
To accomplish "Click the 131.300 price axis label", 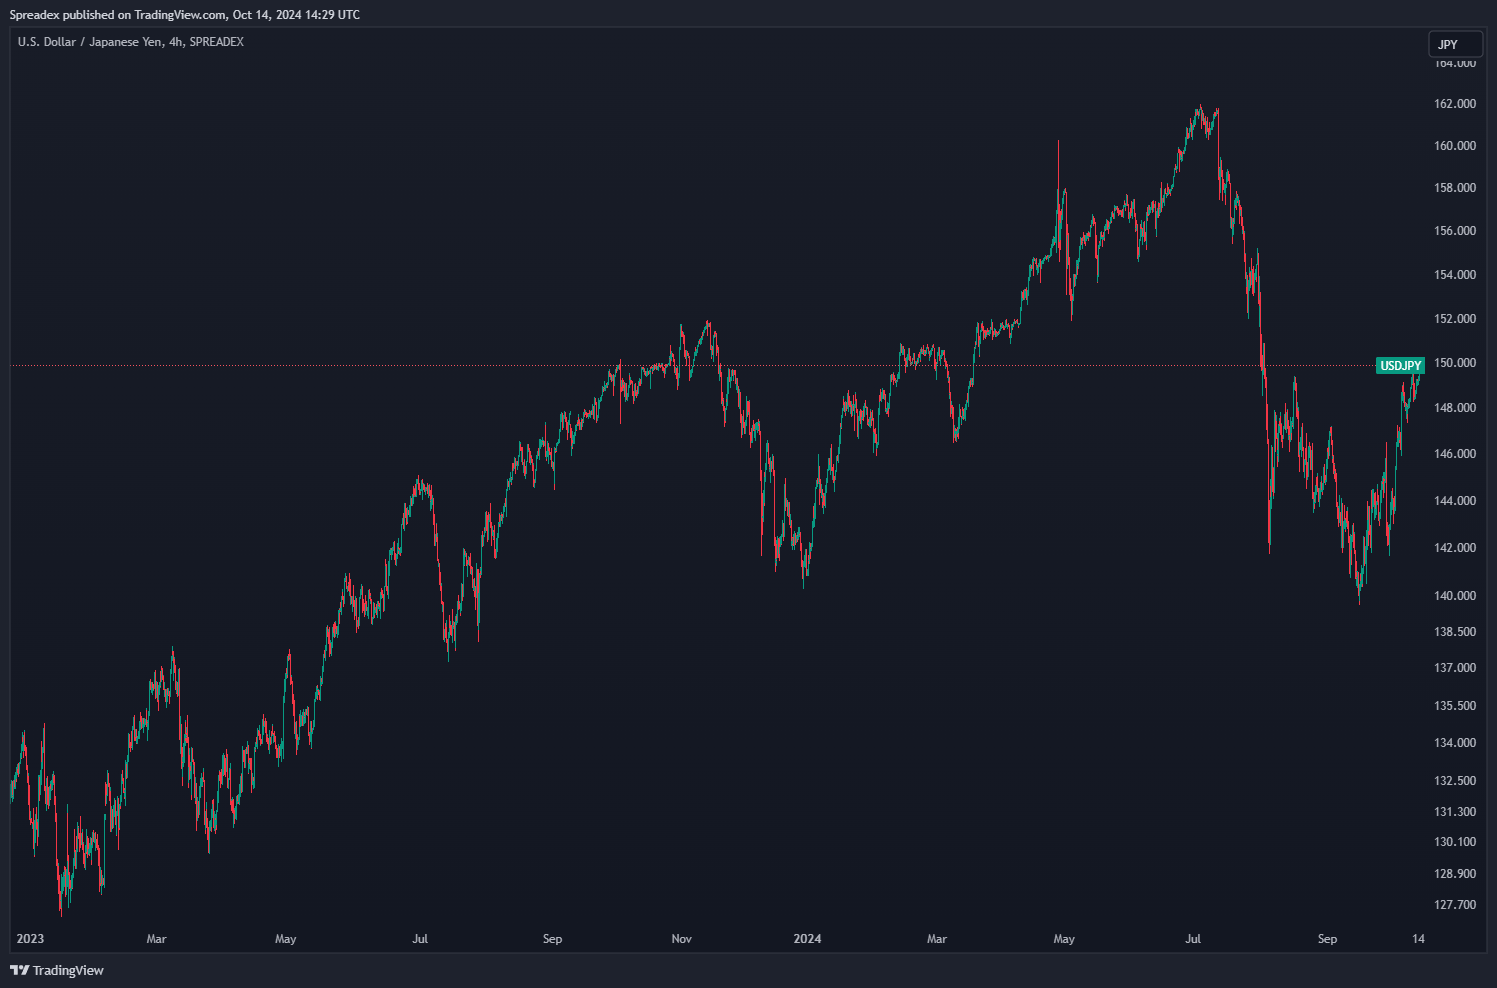I will click(x=1455, y=812).
